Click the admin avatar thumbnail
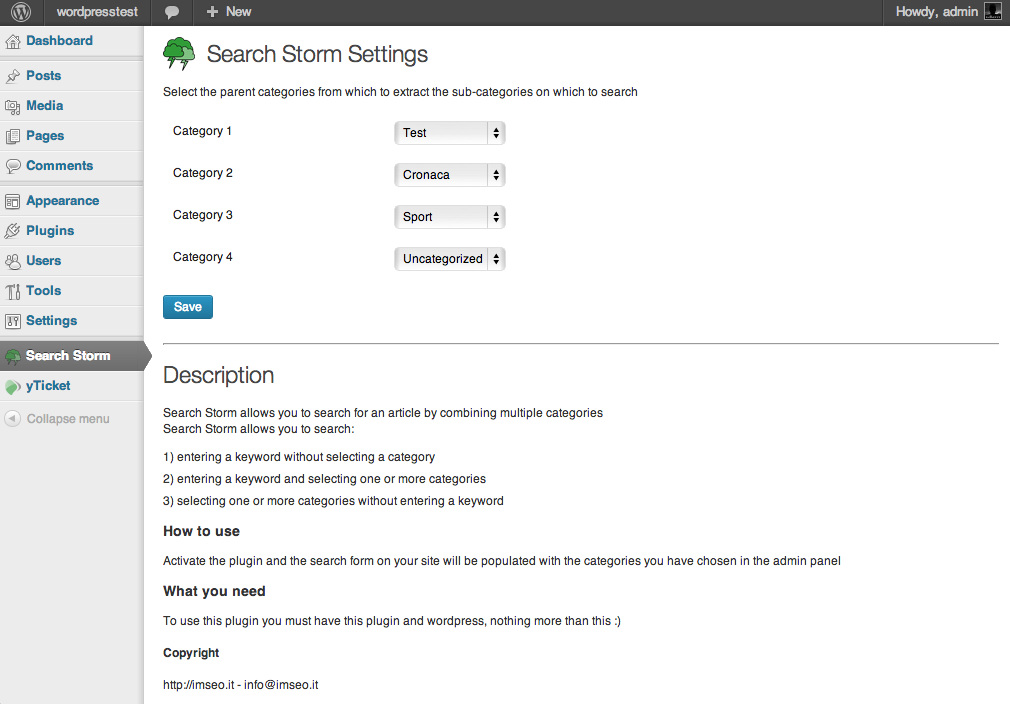 click(993, 11)
